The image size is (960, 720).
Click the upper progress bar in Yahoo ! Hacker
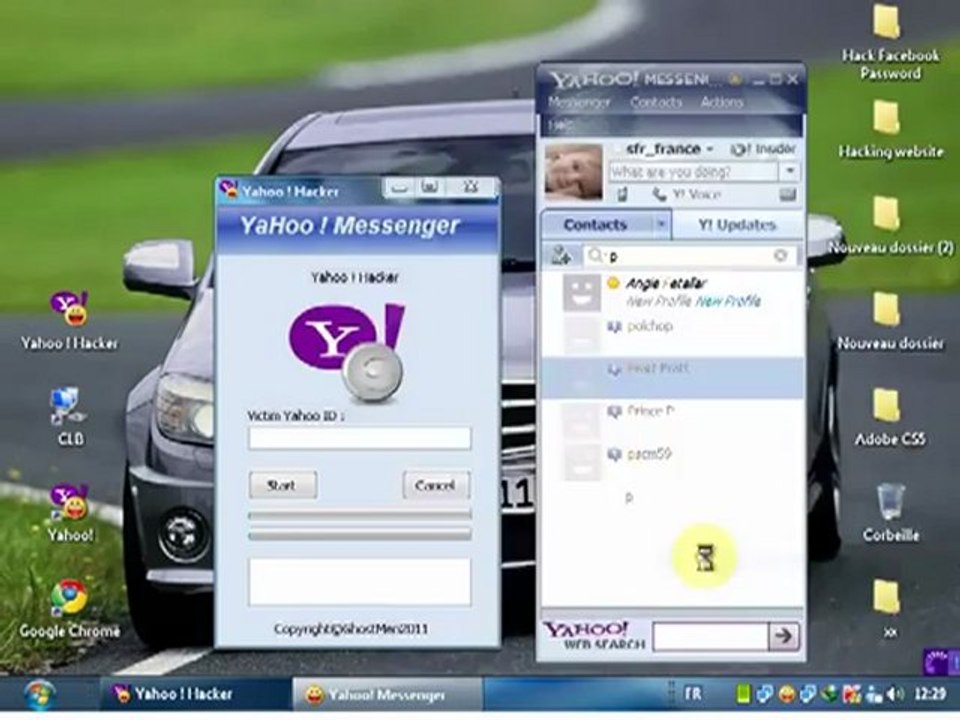359,516
